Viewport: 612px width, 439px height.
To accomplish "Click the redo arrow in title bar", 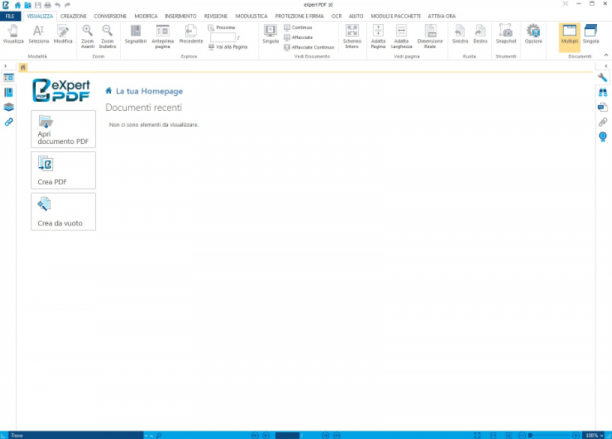I will (68, 5).
